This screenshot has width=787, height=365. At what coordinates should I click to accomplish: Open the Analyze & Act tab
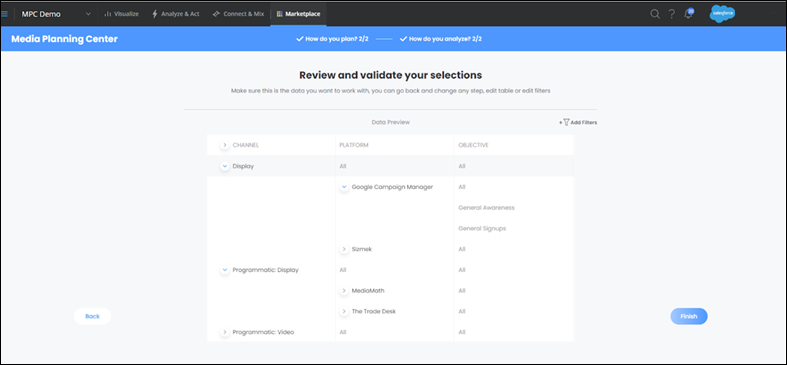coord(176,14)
